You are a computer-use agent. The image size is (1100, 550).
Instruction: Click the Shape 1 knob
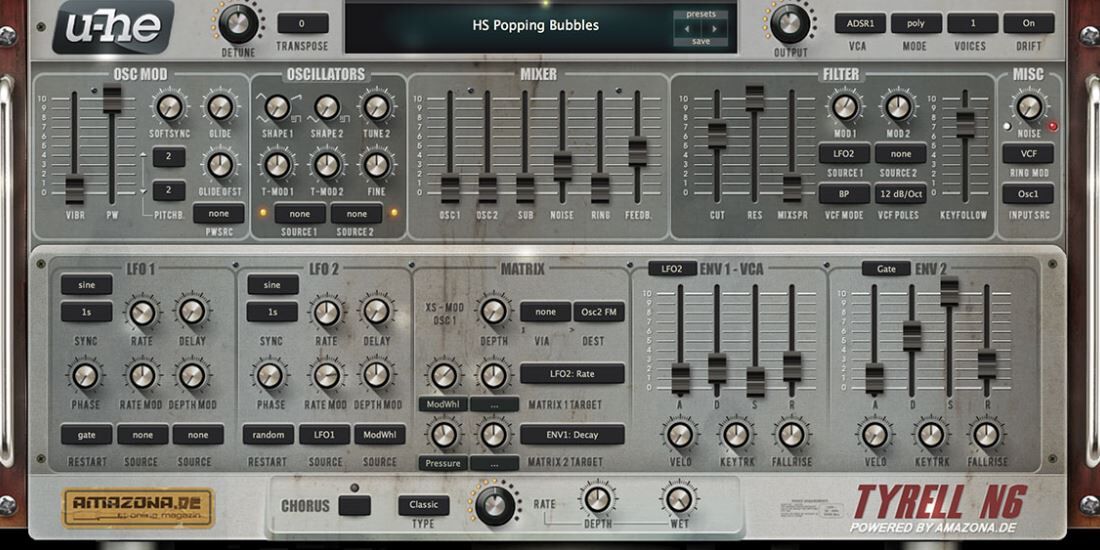278,107
